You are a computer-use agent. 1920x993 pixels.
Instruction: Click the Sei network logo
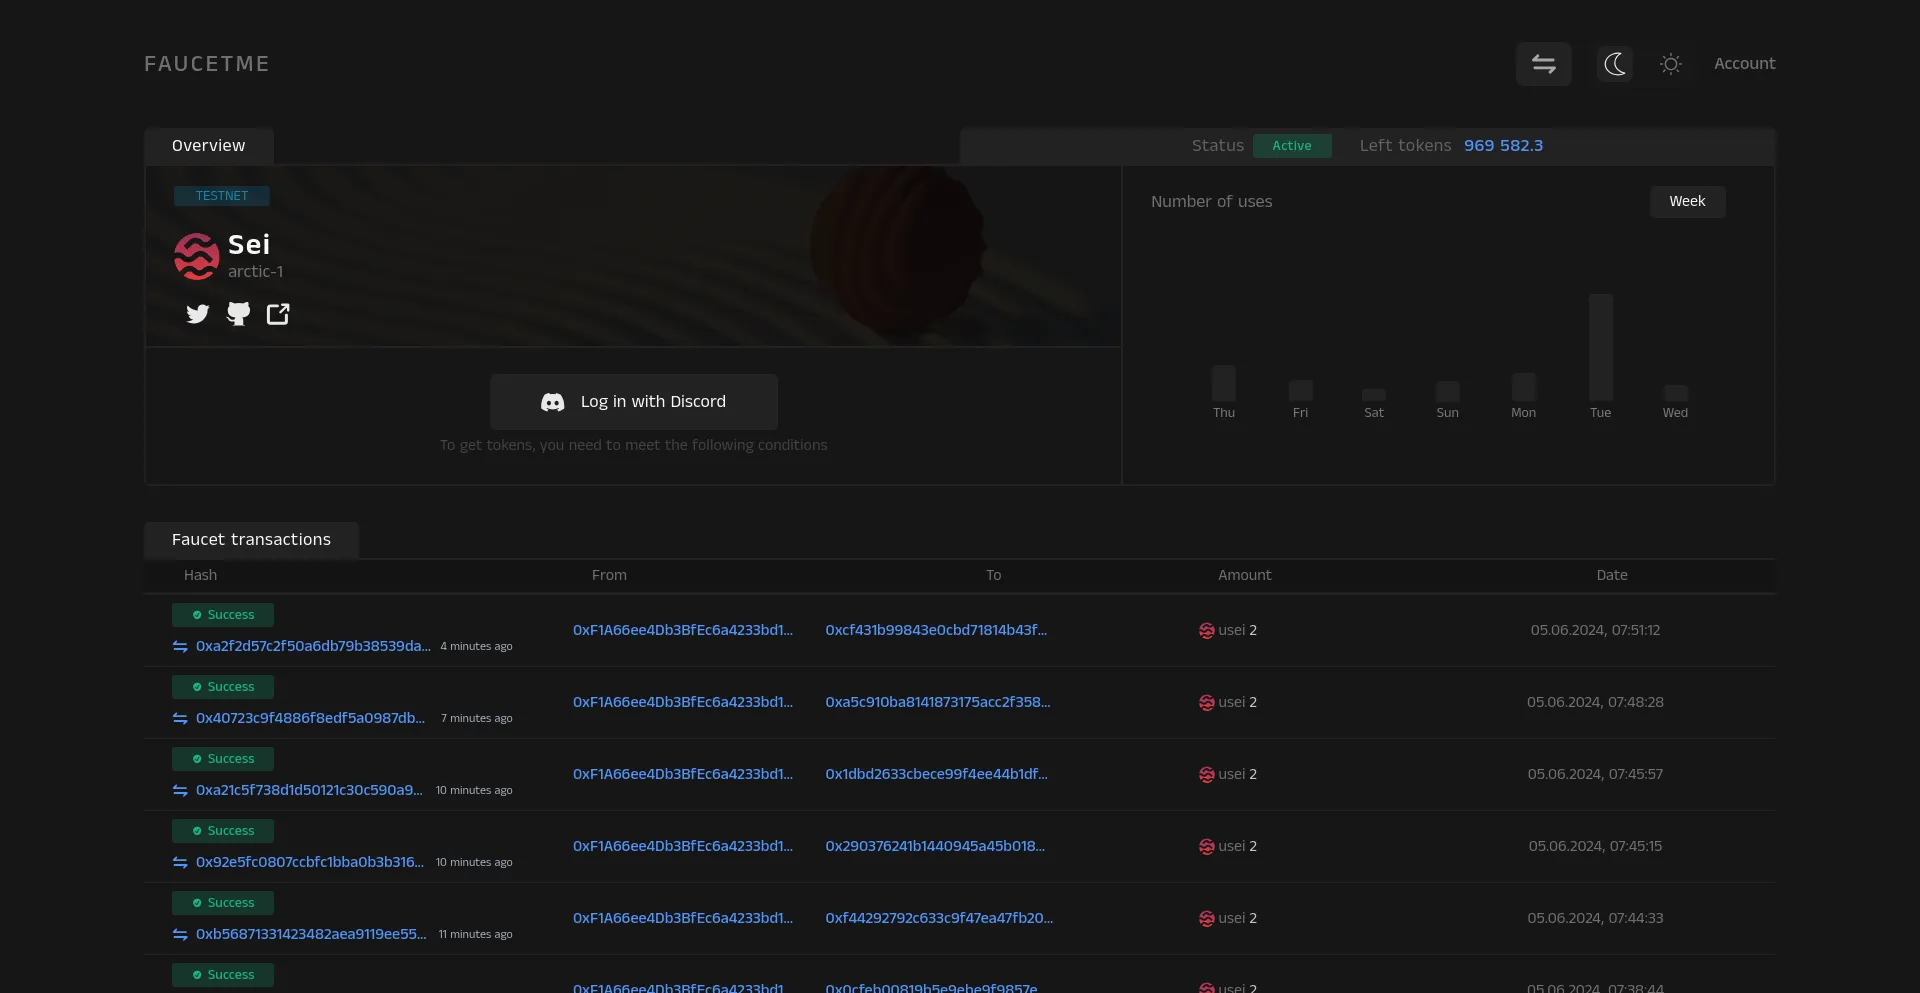pos(196,256)
